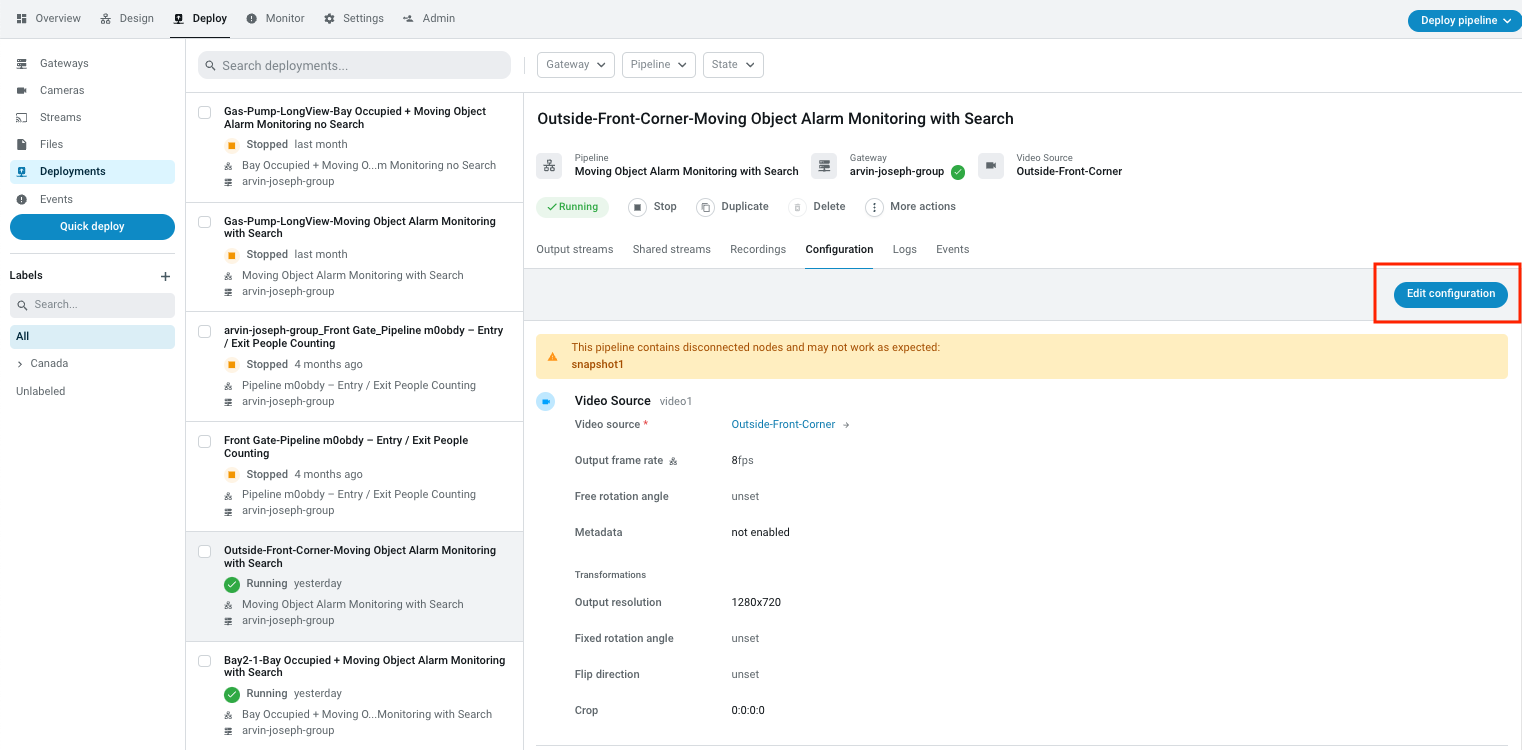Screen dimensions: 1522x750
Task: Duplicate this deployment
Action: [733, 207]
